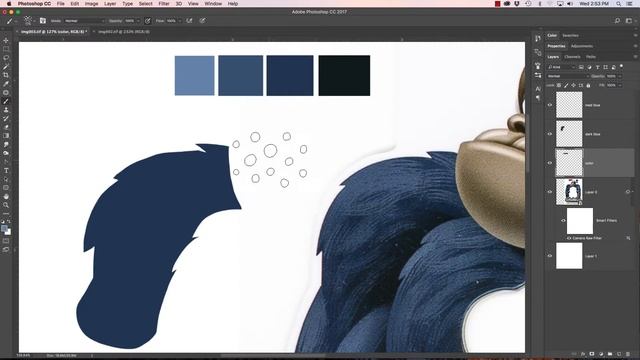Click the new adjustment layer icon
This screenshot has width=640, height=360.
pyautogui.click(x=601, y=354)
